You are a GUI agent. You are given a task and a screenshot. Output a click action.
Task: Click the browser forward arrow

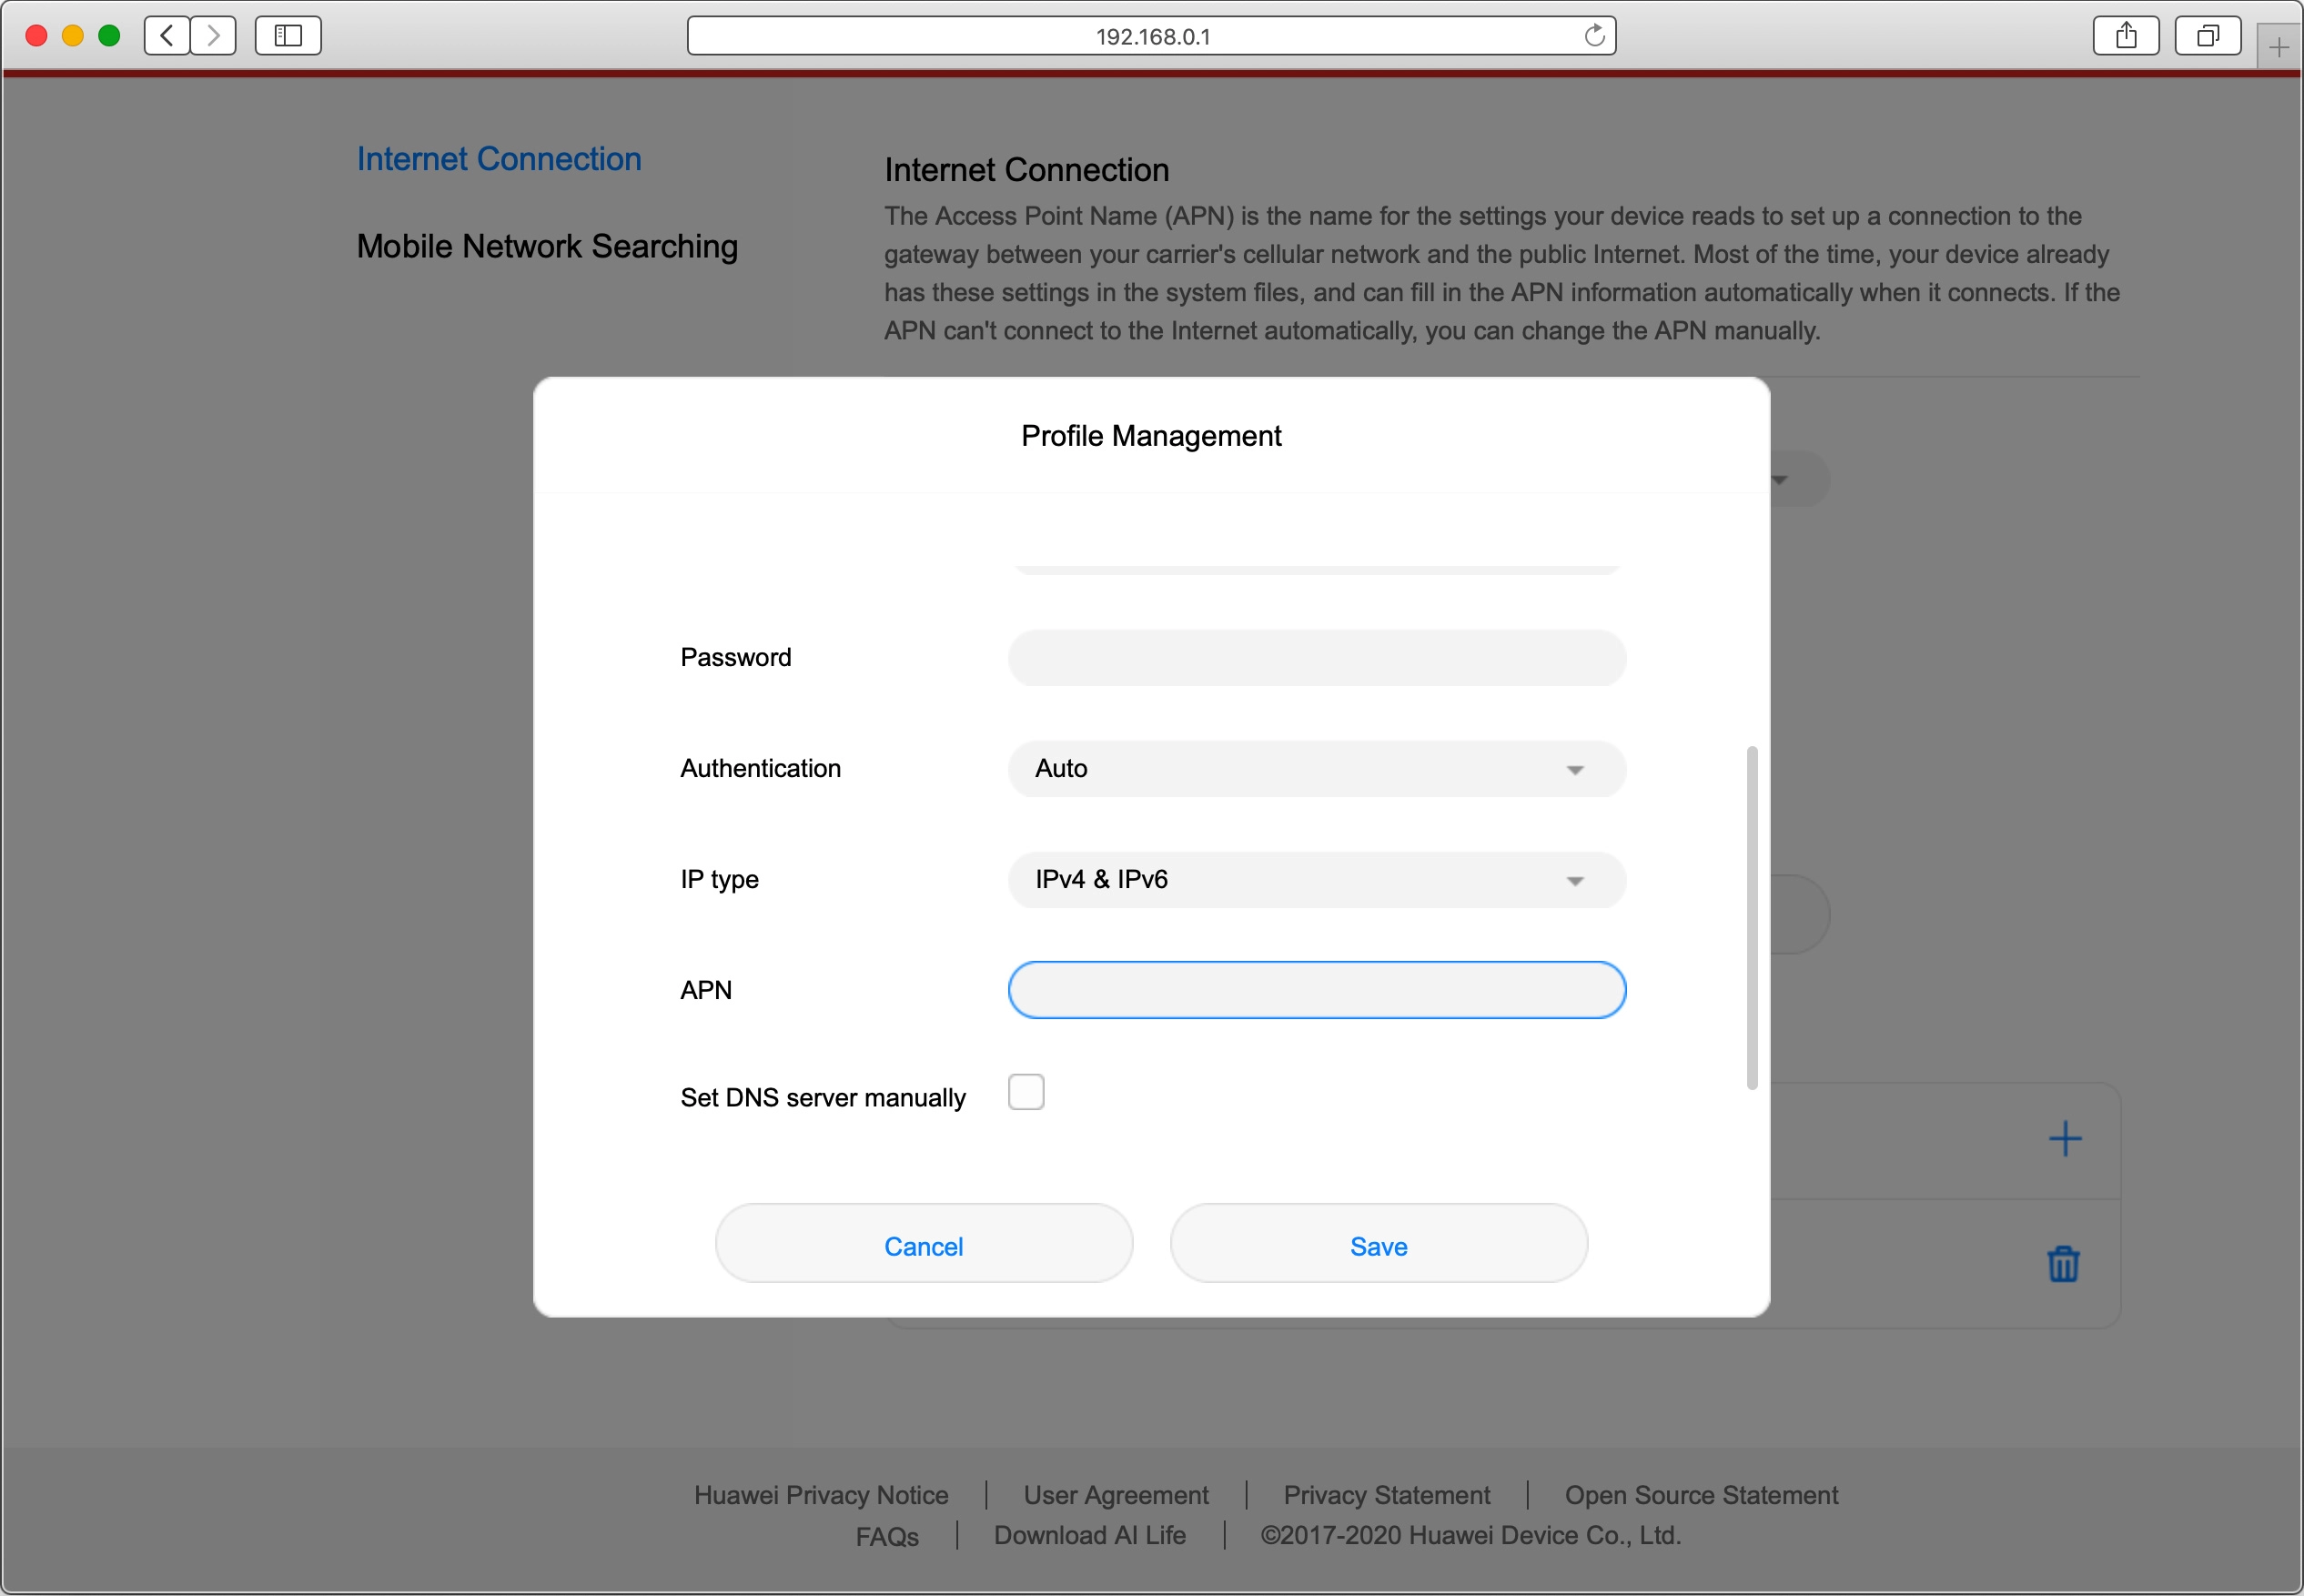(213, 36)
